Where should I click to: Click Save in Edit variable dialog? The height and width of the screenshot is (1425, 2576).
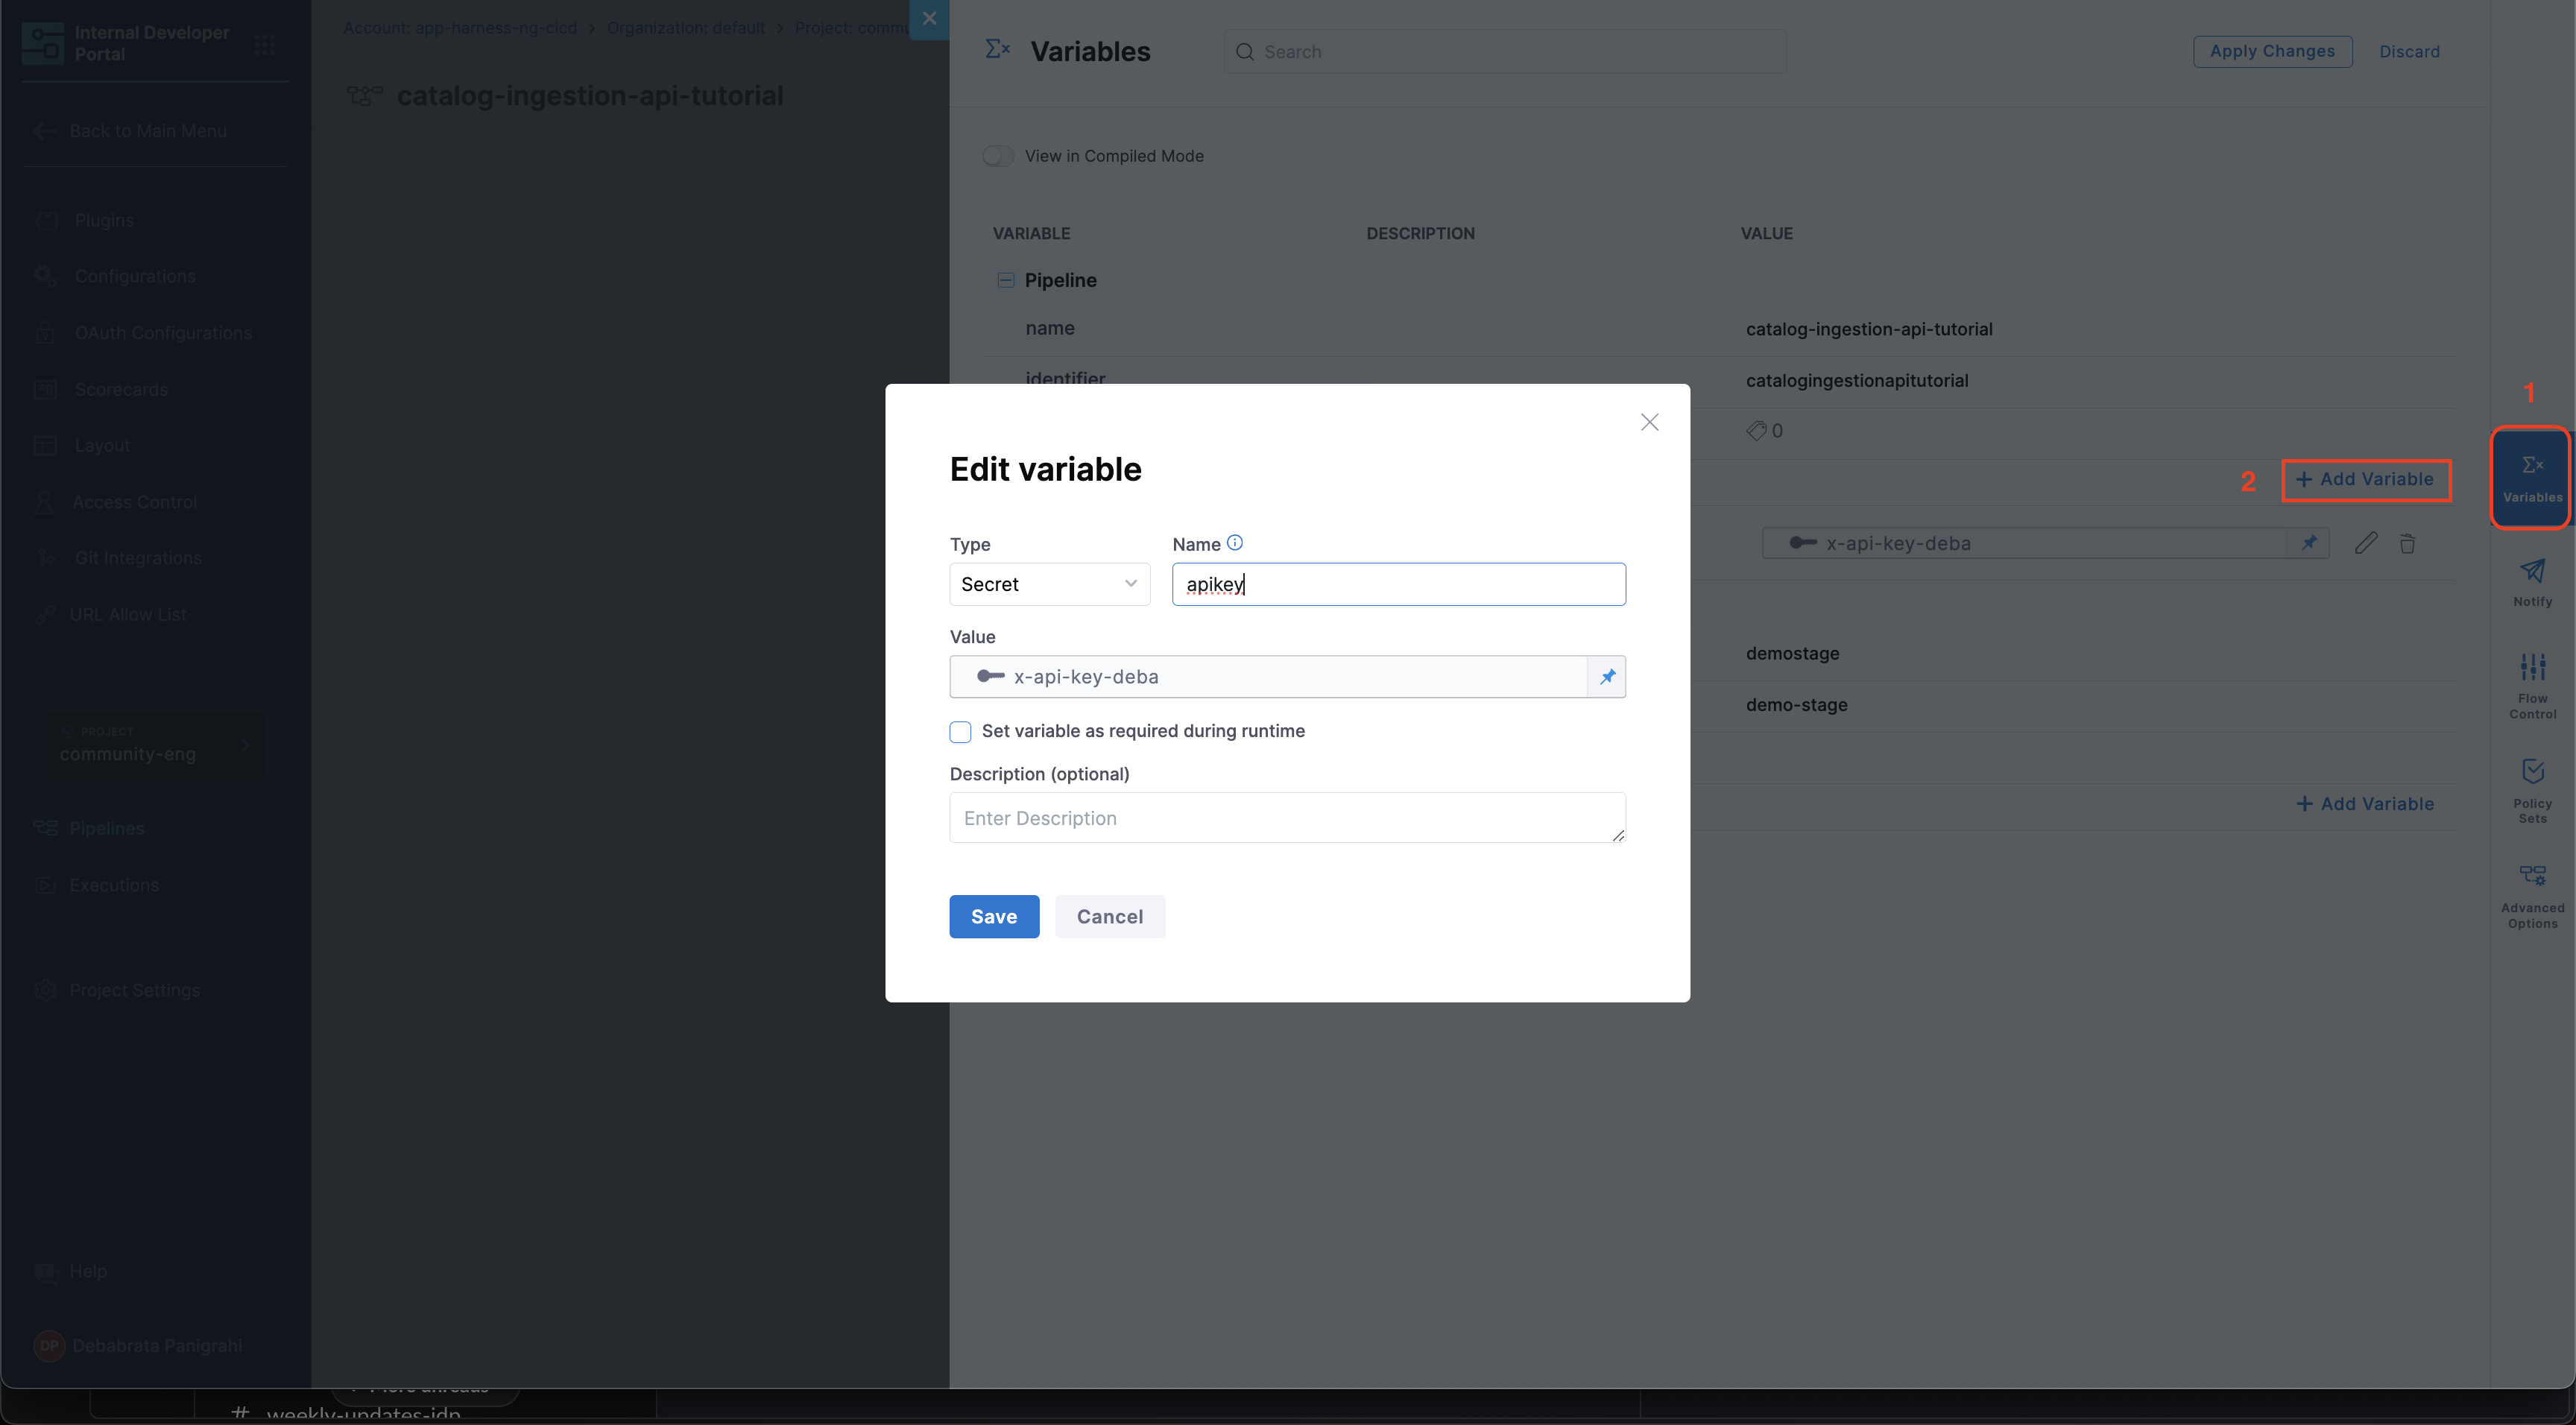993,916
